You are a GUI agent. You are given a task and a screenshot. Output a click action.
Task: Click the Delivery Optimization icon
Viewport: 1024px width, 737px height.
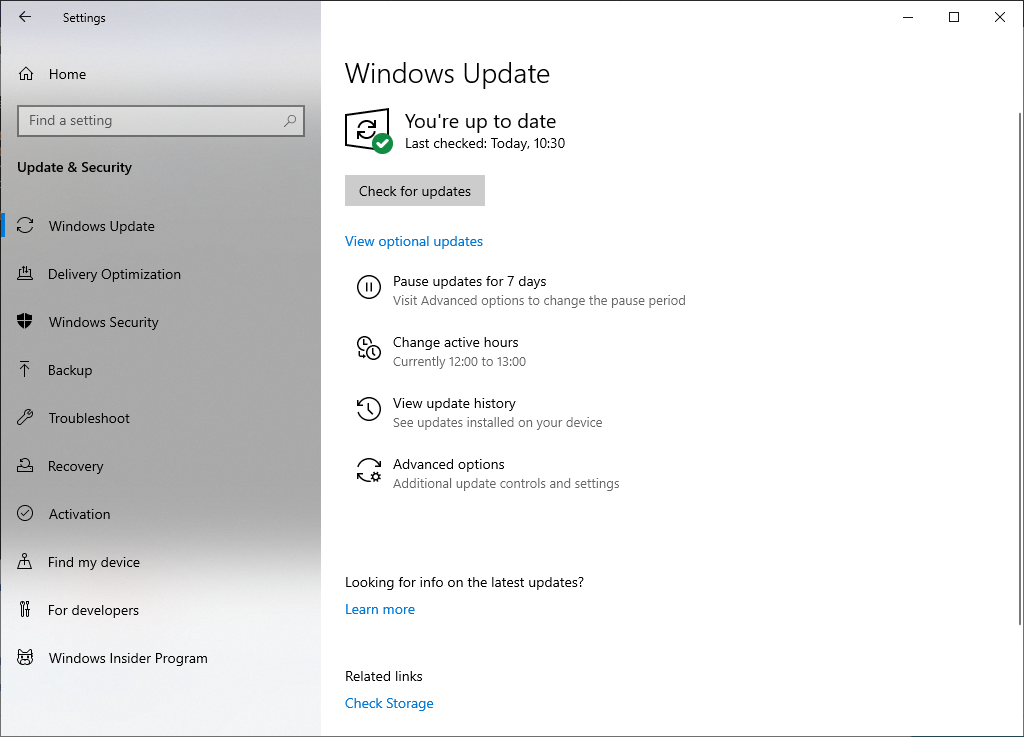25,274
